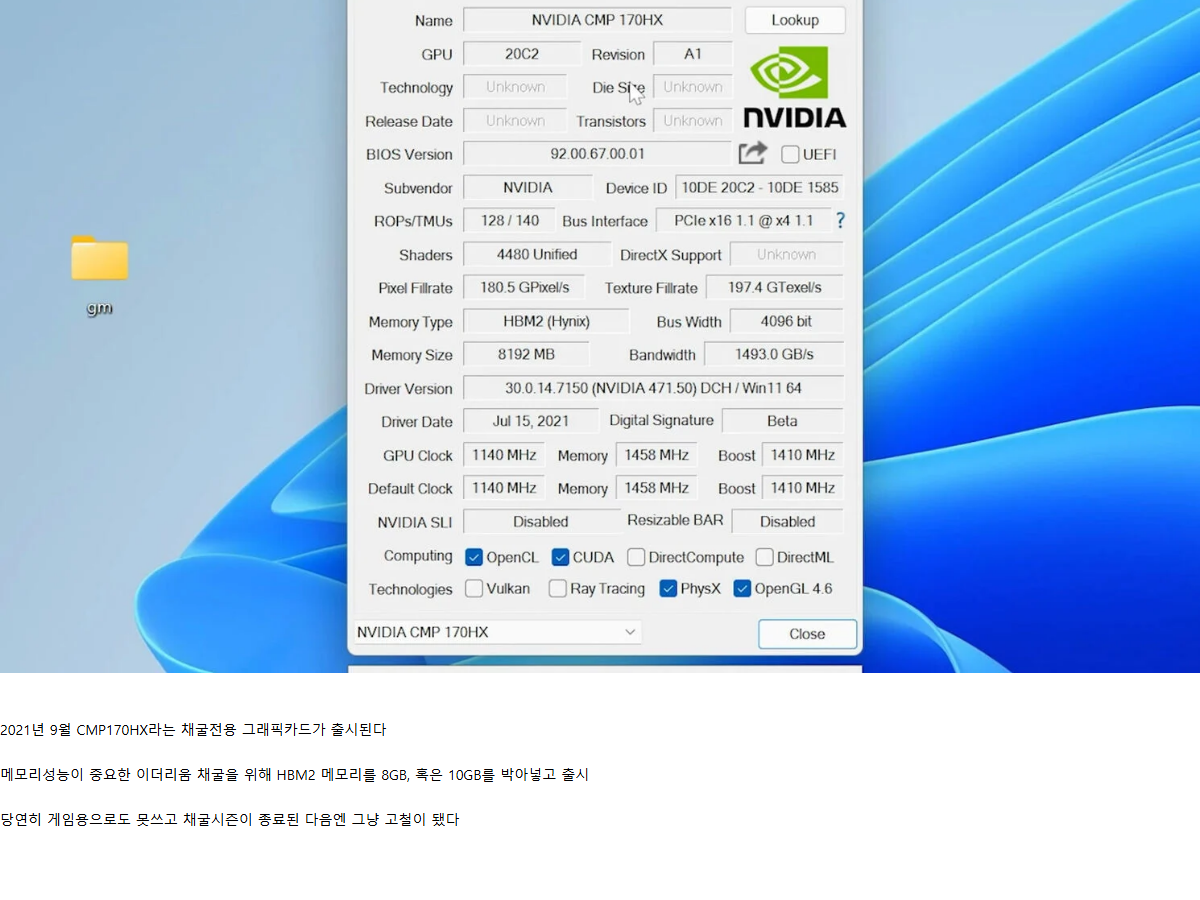Click the Die Size field showing Unknown

693,87
